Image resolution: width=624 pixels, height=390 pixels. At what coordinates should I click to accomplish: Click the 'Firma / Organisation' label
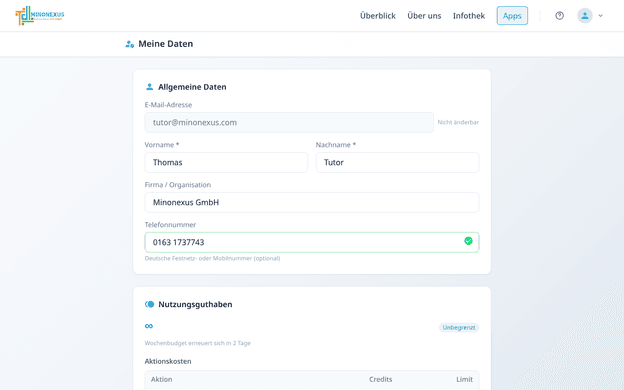click(x=178, y=185)
